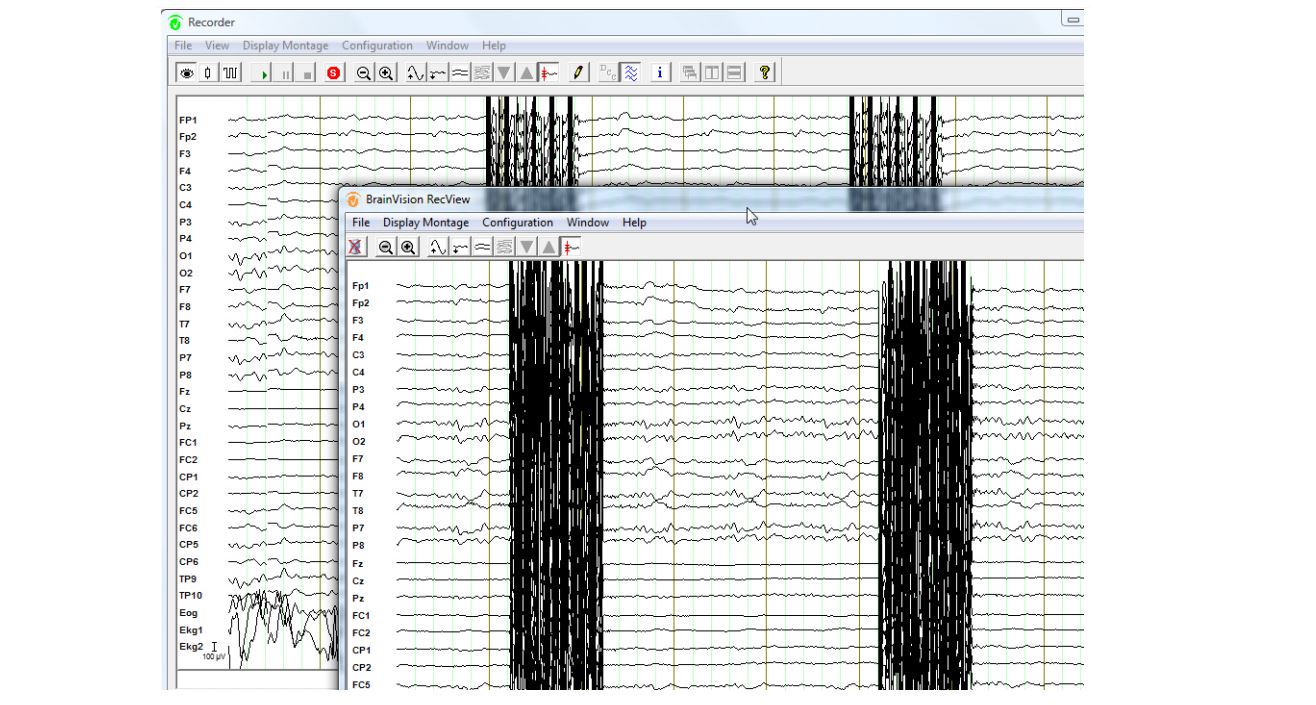Click the crossed-out red icon in RecView toolbar

pos(355,247)
